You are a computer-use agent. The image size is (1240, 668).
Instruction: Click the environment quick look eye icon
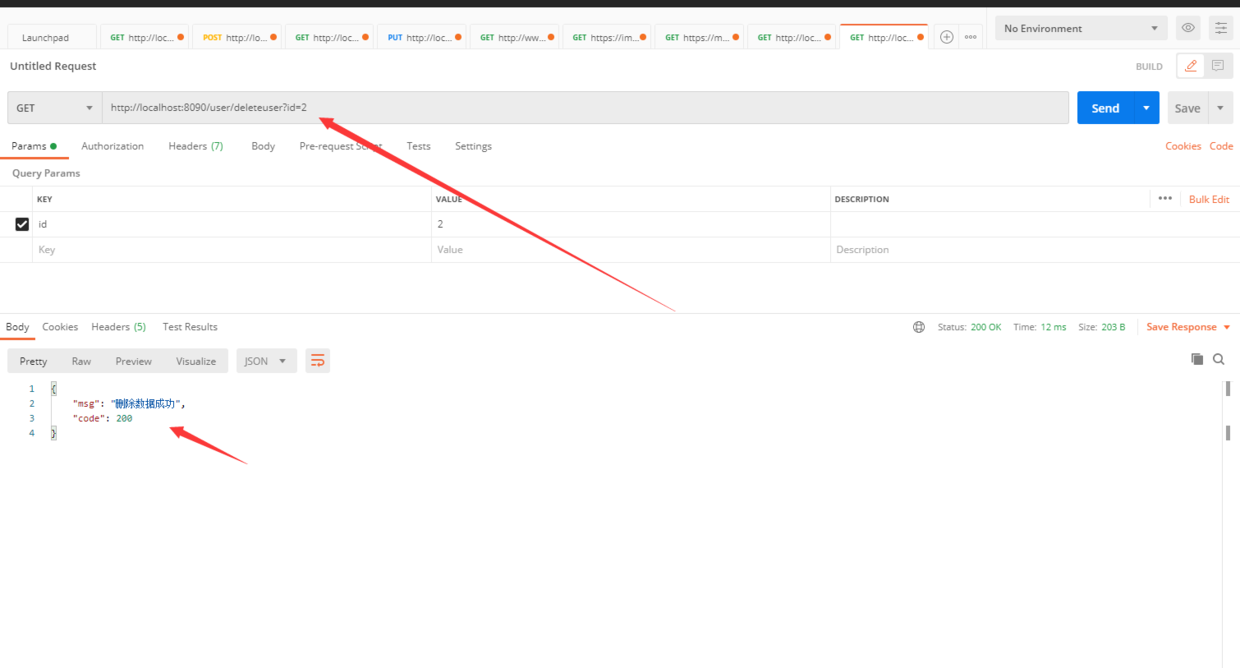click(x=1188, y=28)
